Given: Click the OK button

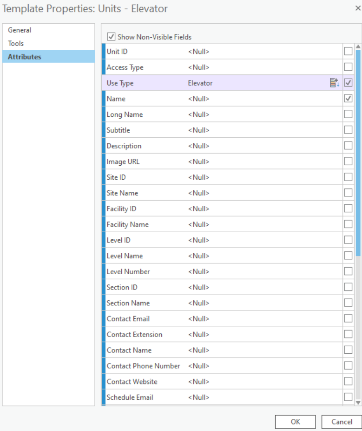Looking at the screenshot, I should click(x=295, y=422).
